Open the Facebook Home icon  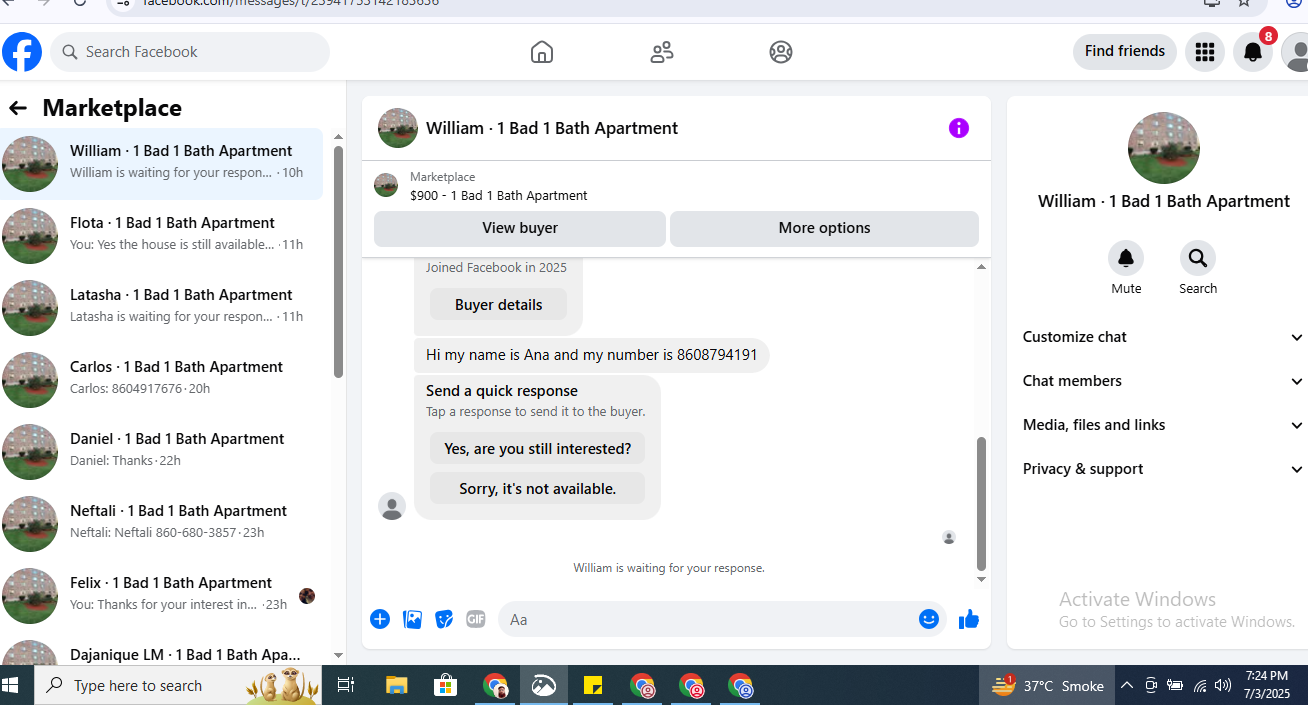coord(541,52)
